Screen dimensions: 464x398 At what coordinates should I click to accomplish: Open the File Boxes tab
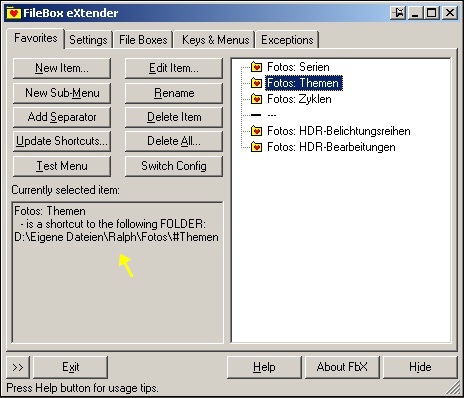143,40
